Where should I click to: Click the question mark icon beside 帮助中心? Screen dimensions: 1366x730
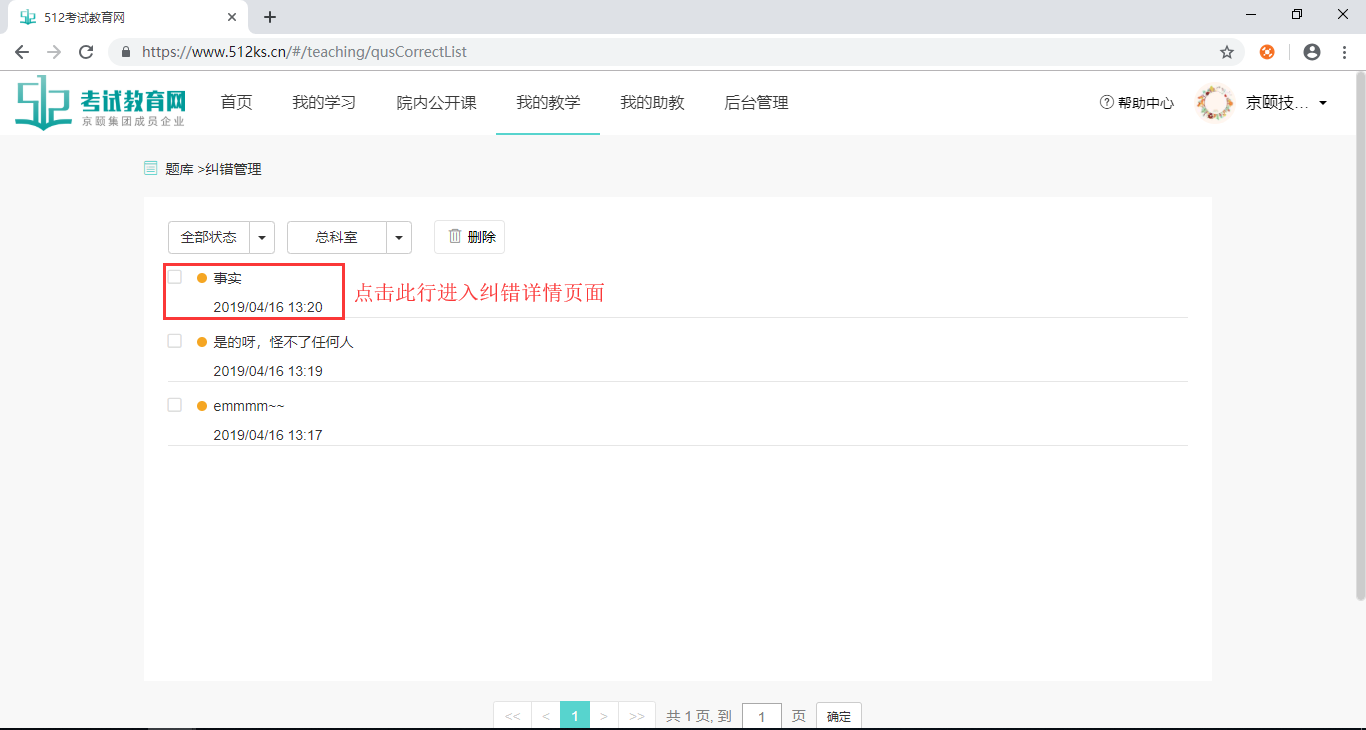[1105, 101]
